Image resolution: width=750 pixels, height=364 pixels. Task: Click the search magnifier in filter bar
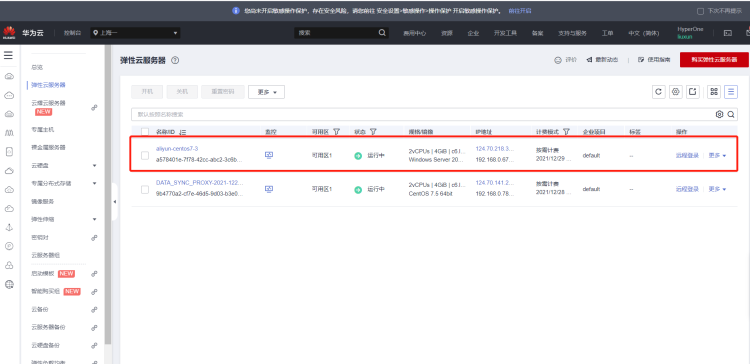tap(731, 114)
